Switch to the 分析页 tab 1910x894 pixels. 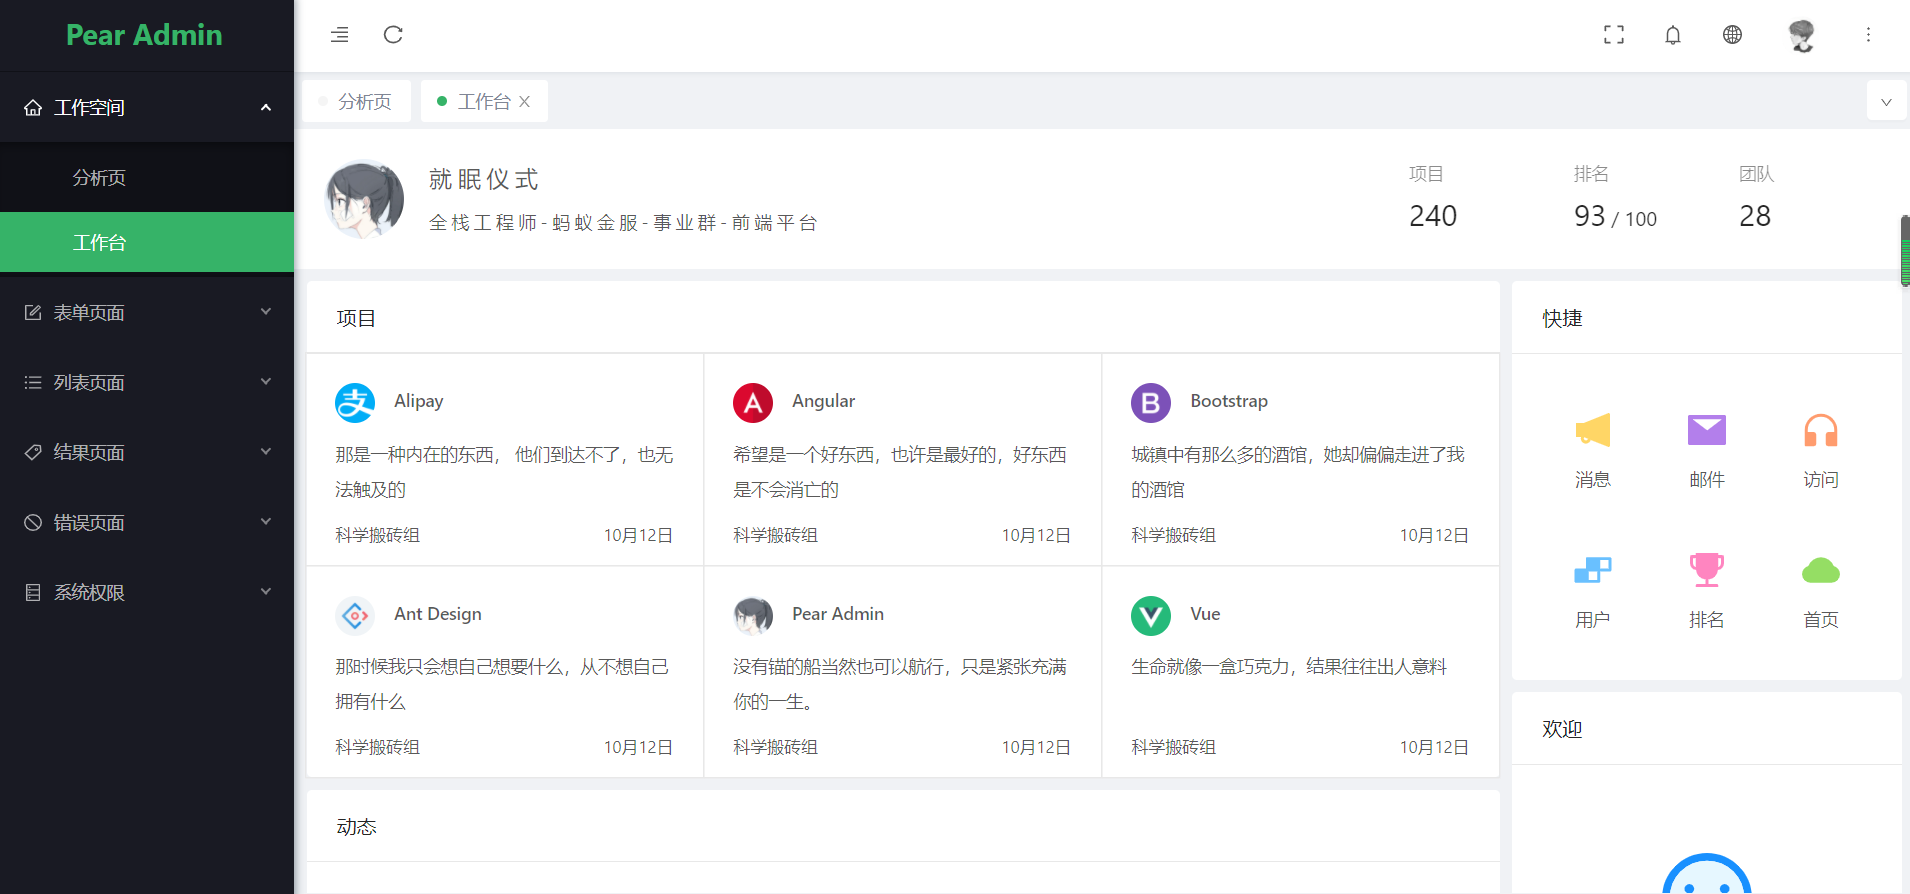pos(357,101)
